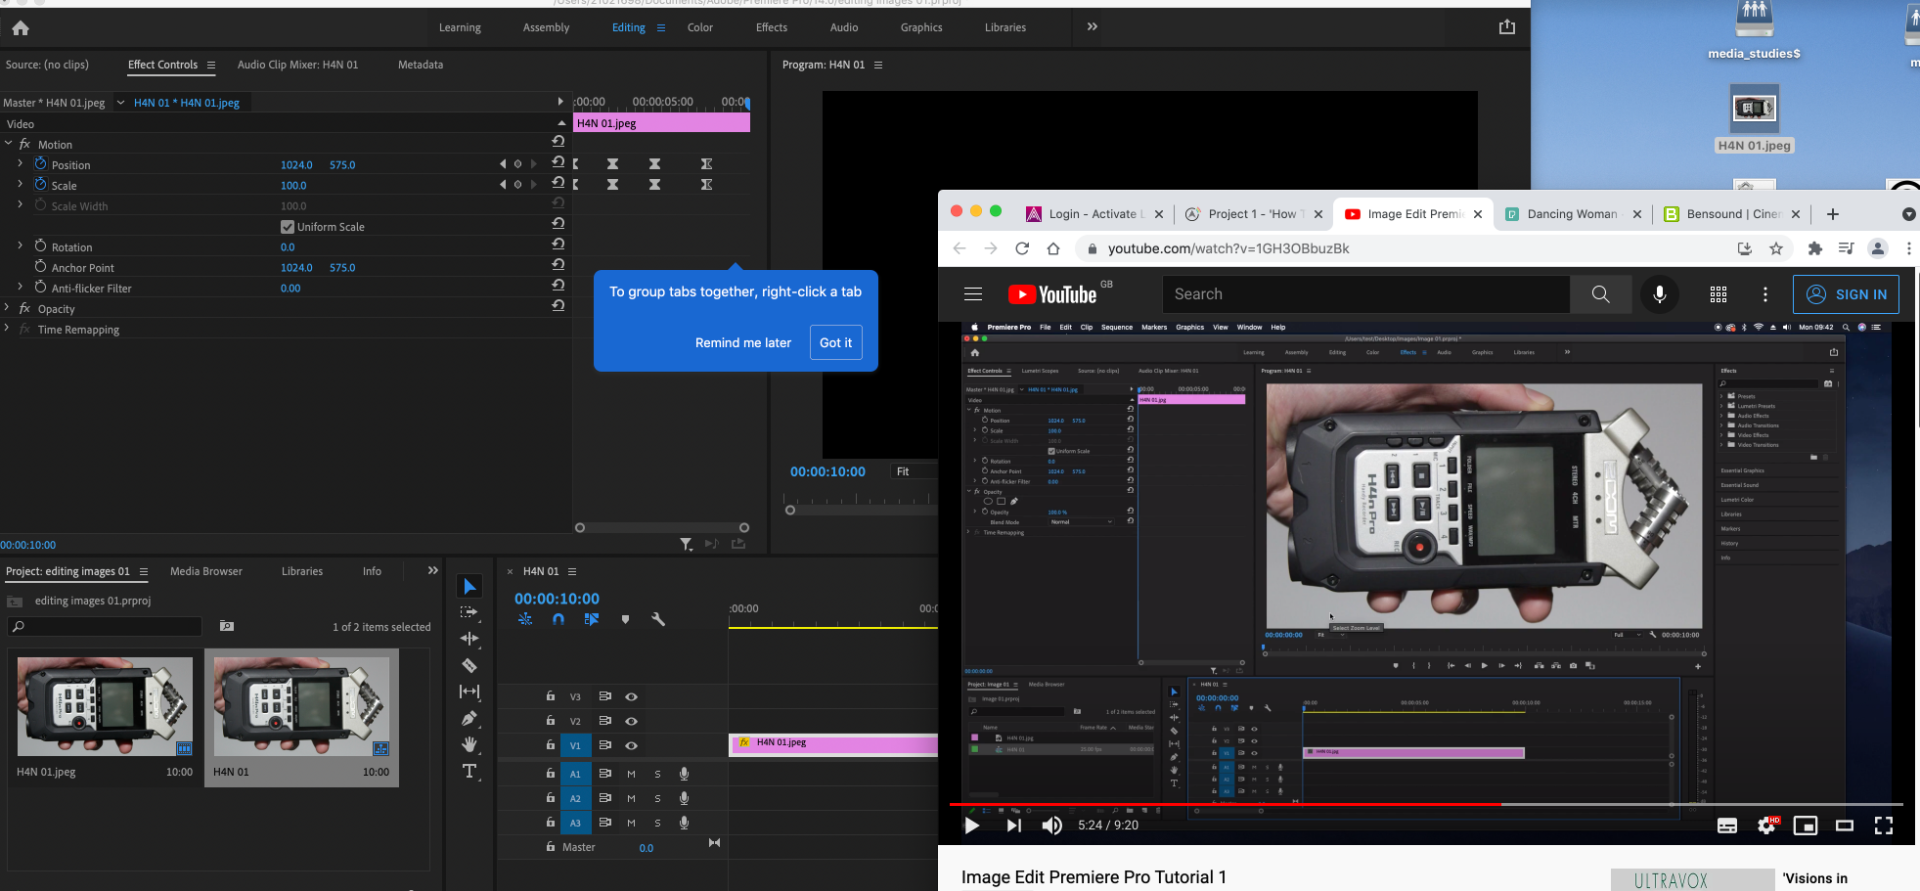Click Remind me later
1920x891 pixels.
(x=743, y=343)
